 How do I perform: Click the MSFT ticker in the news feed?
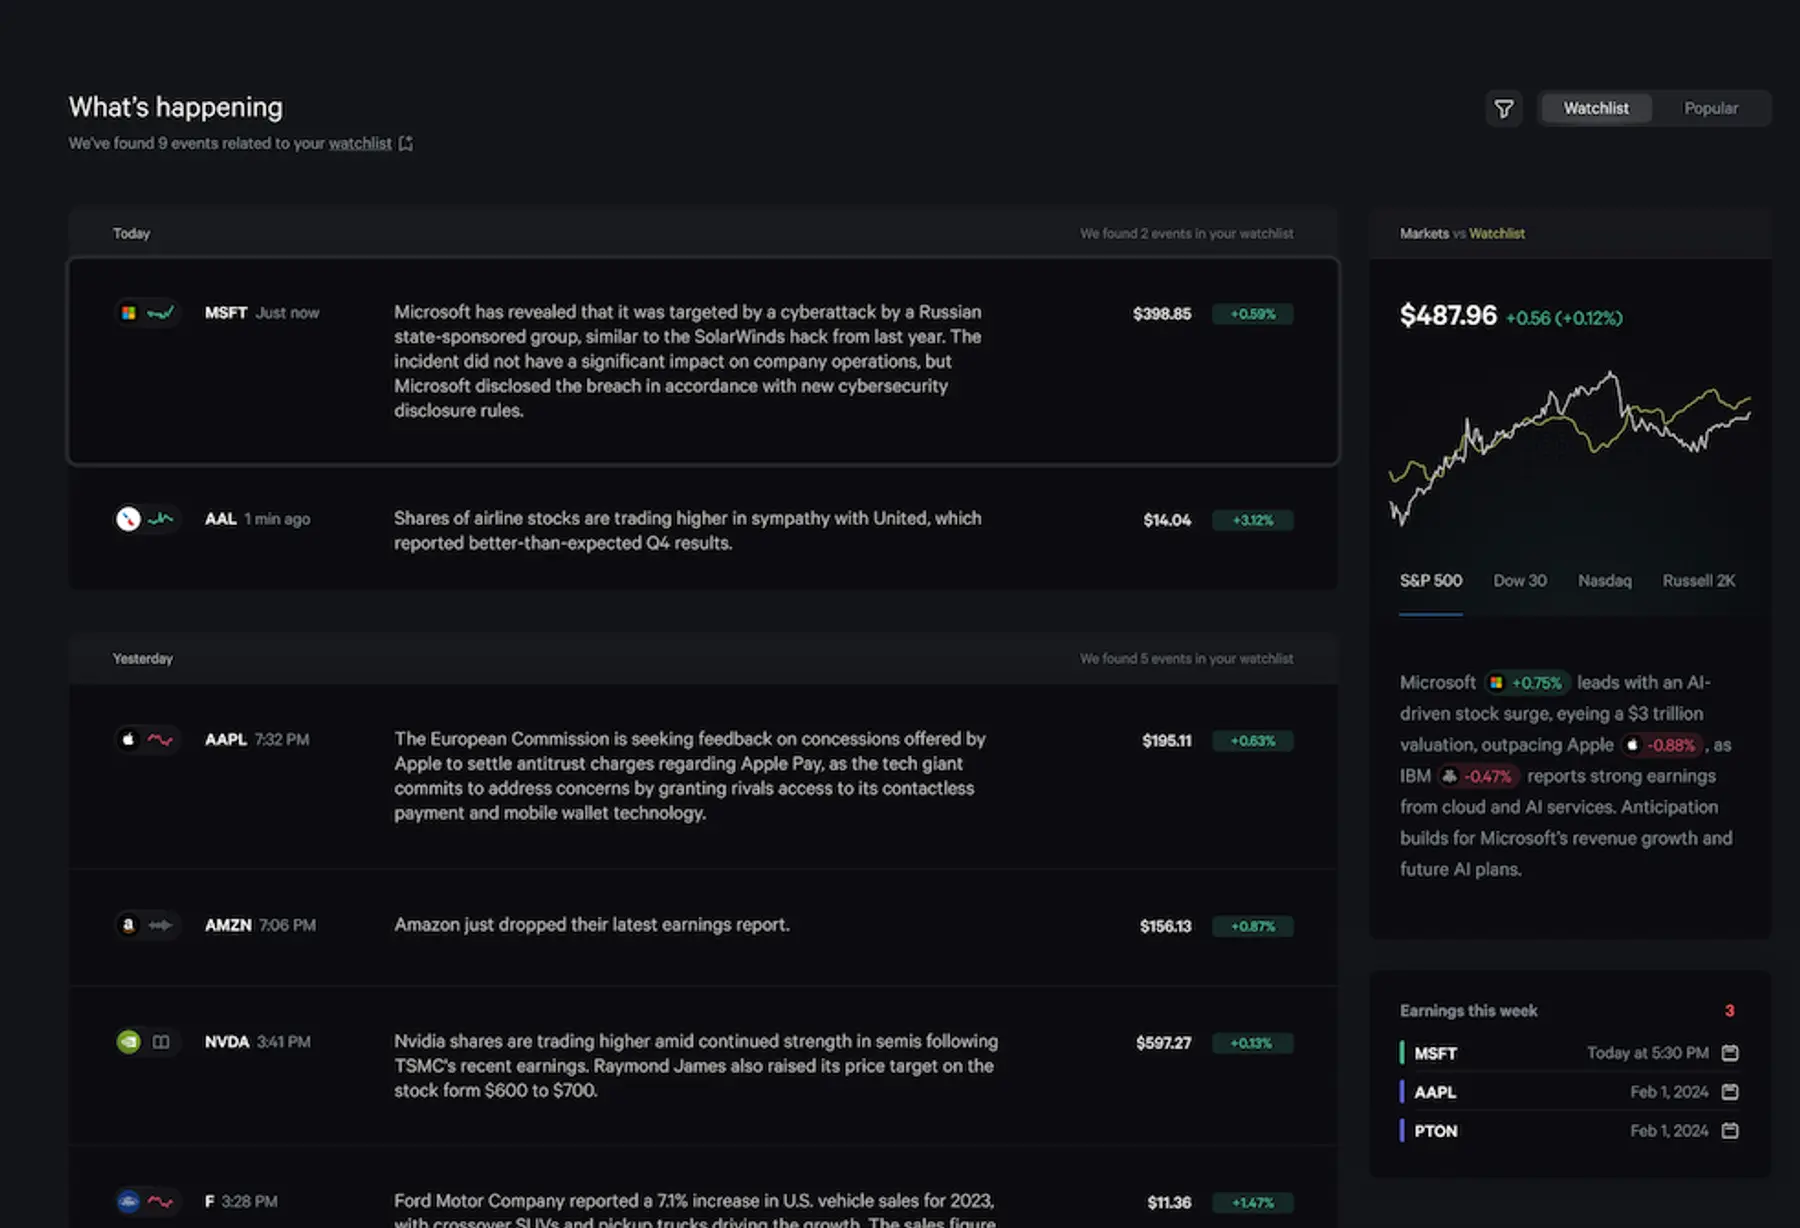click(x=226, y=313)
